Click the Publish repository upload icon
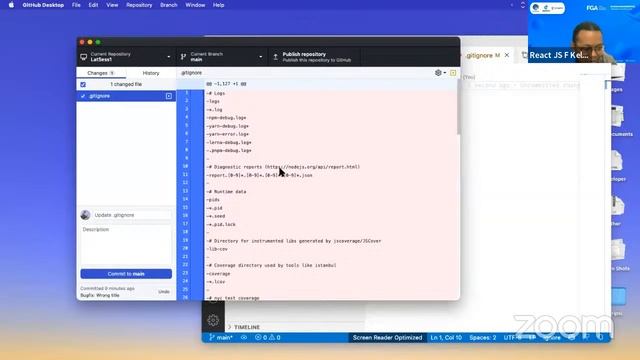Image resolution: width=640 pixels, height=360 pixels. (x=276, y=57)
